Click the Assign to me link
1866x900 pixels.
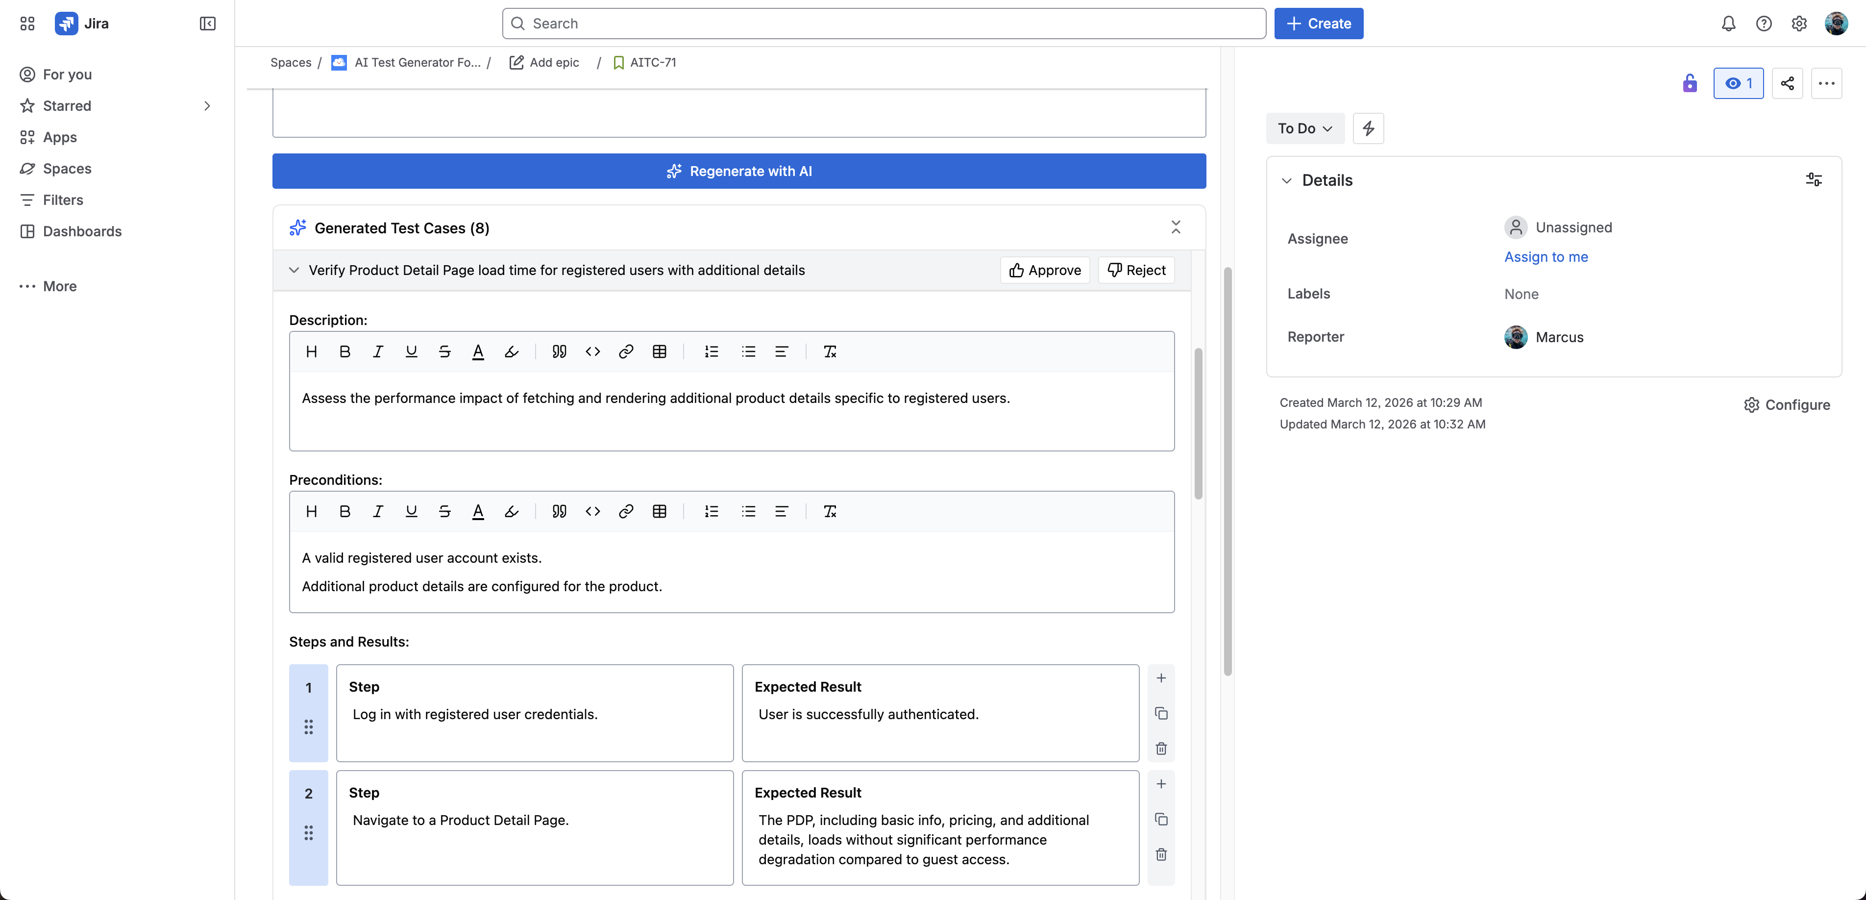coord(1545,257)
